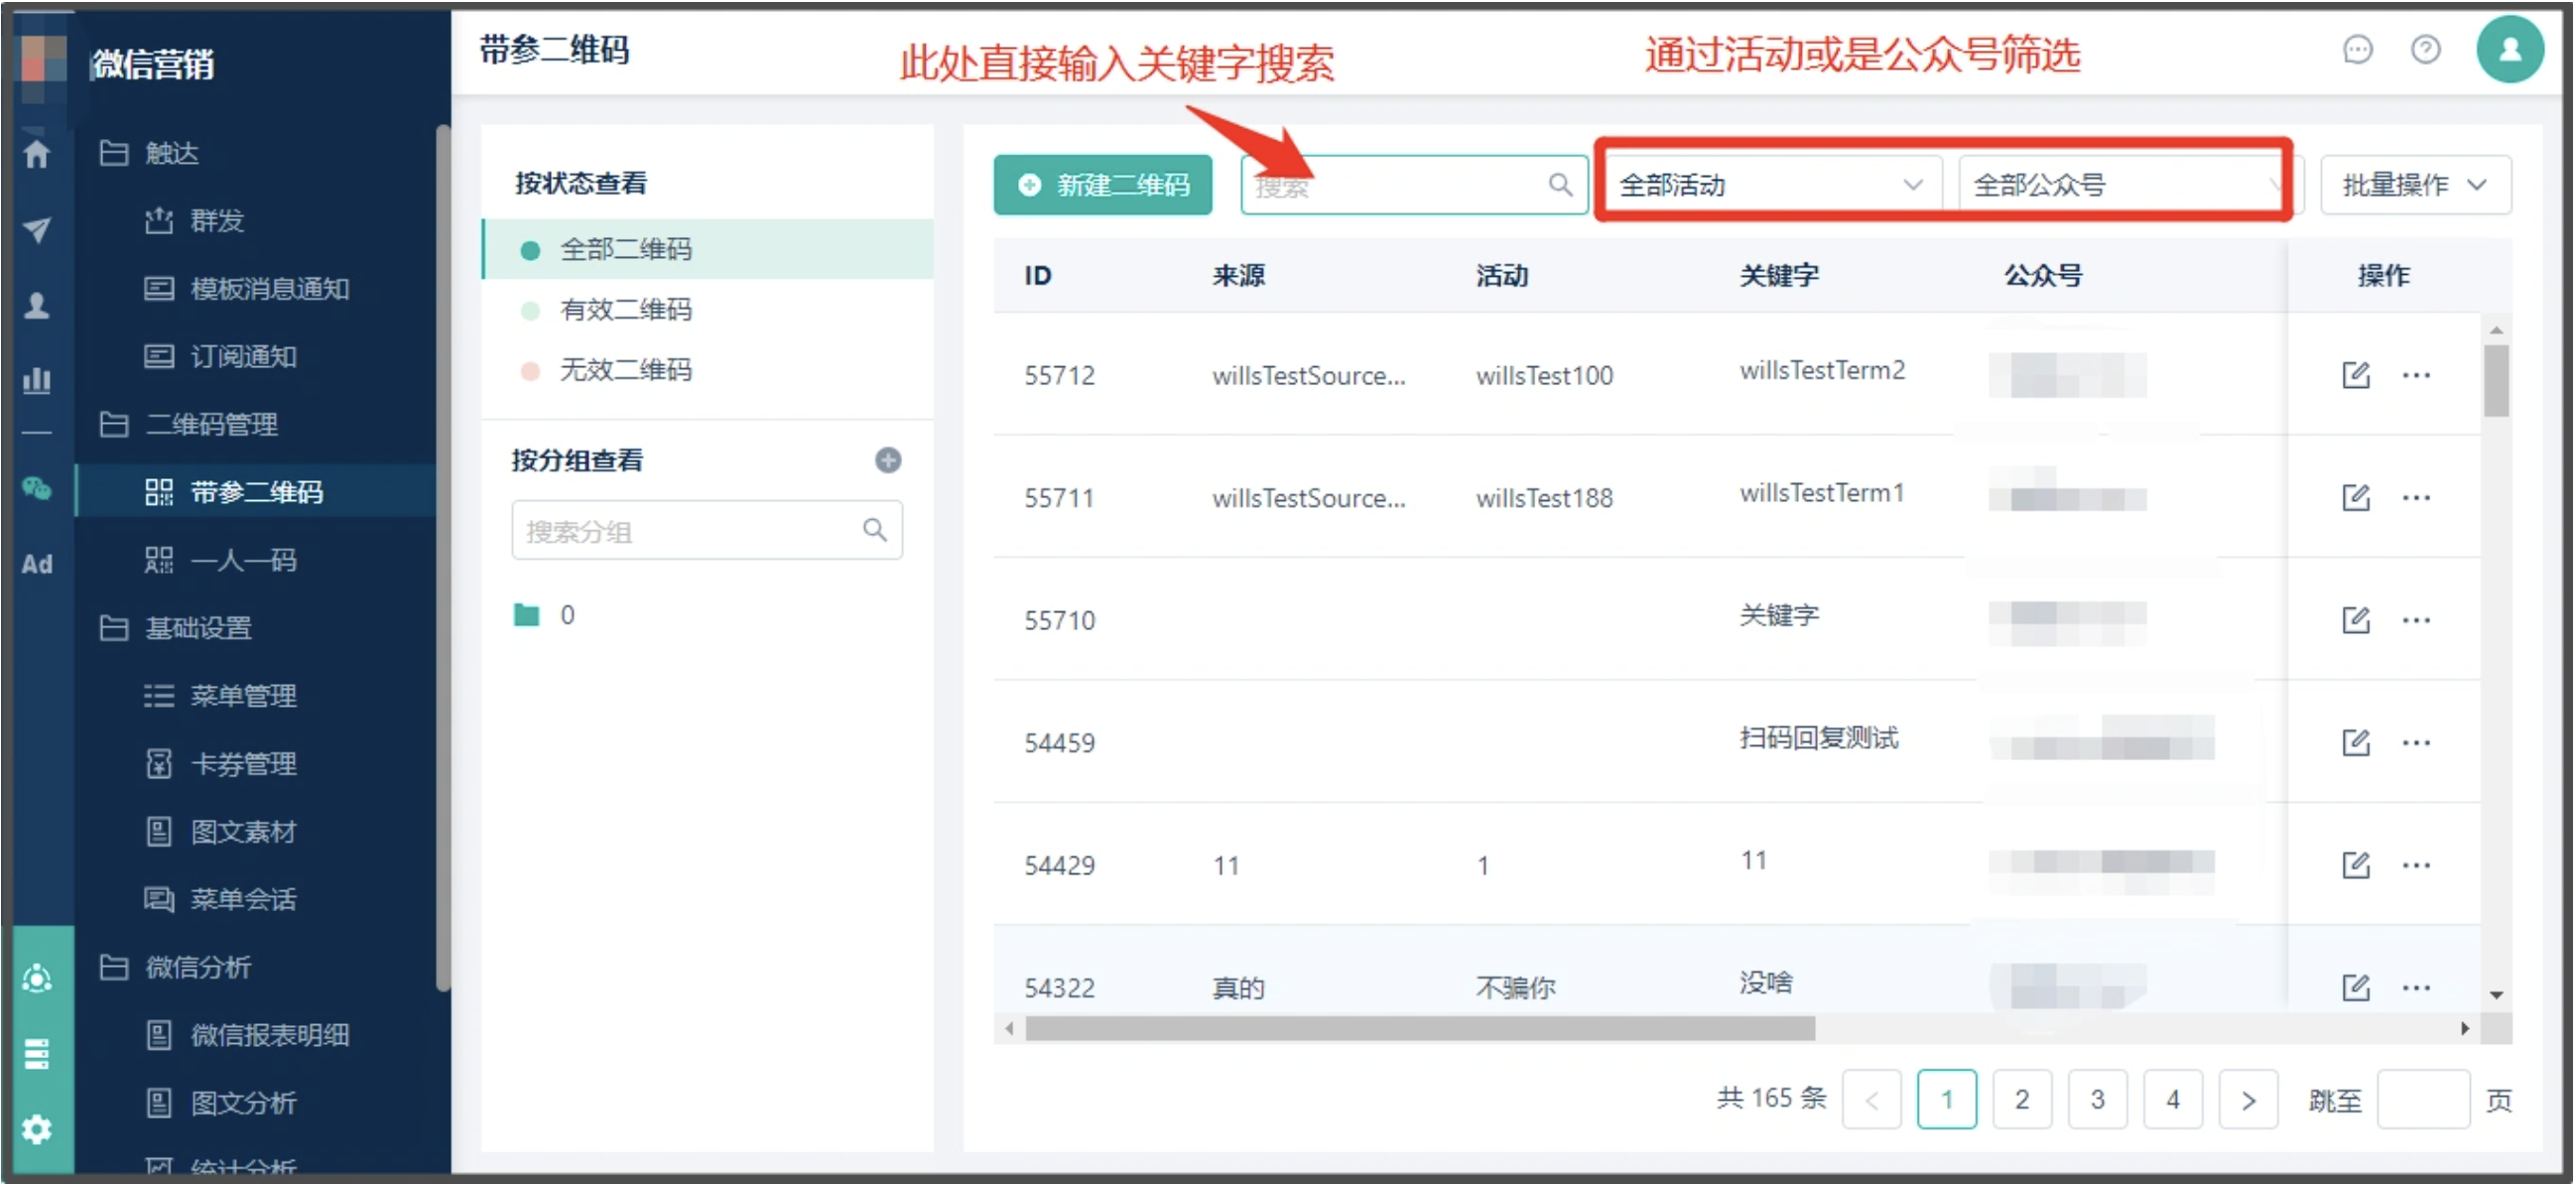Open more options for row 54322
This screenshot has height=1185, width=2576.
pyautogui.click(x=2417, y=989)
